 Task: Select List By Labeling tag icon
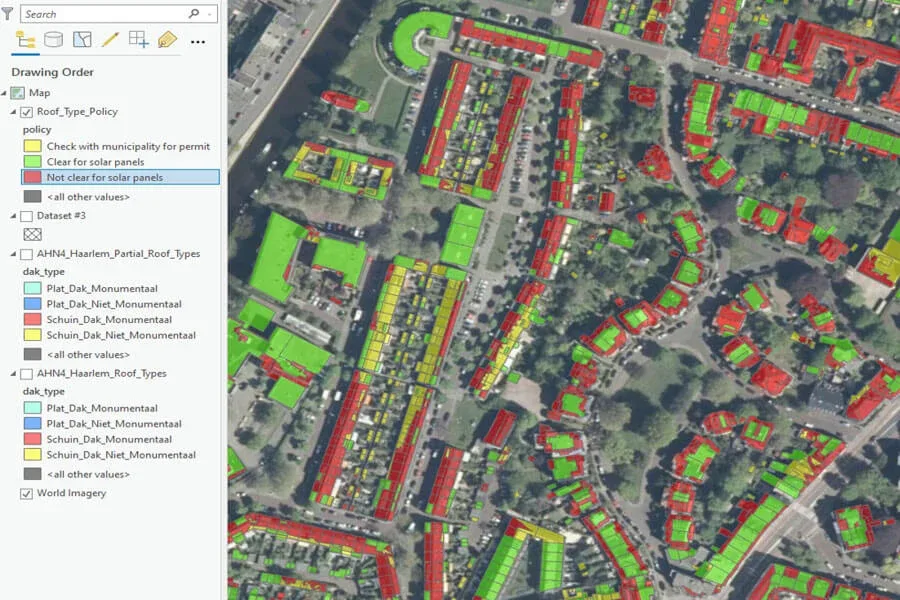[167, 40]
